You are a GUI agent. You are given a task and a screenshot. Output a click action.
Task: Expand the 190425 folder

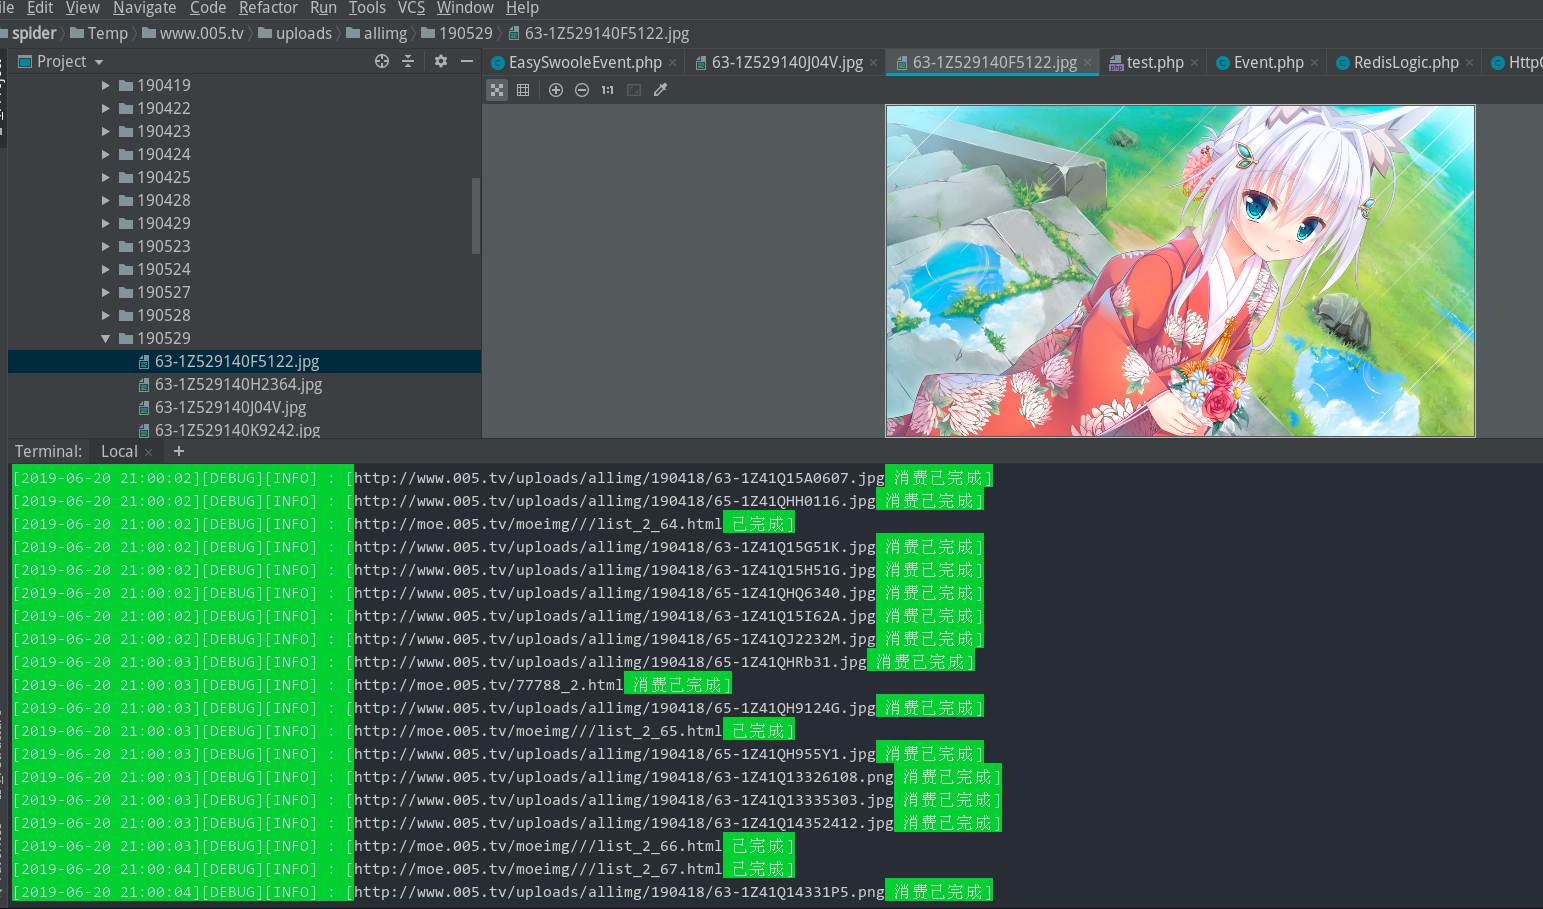point(106,178)
